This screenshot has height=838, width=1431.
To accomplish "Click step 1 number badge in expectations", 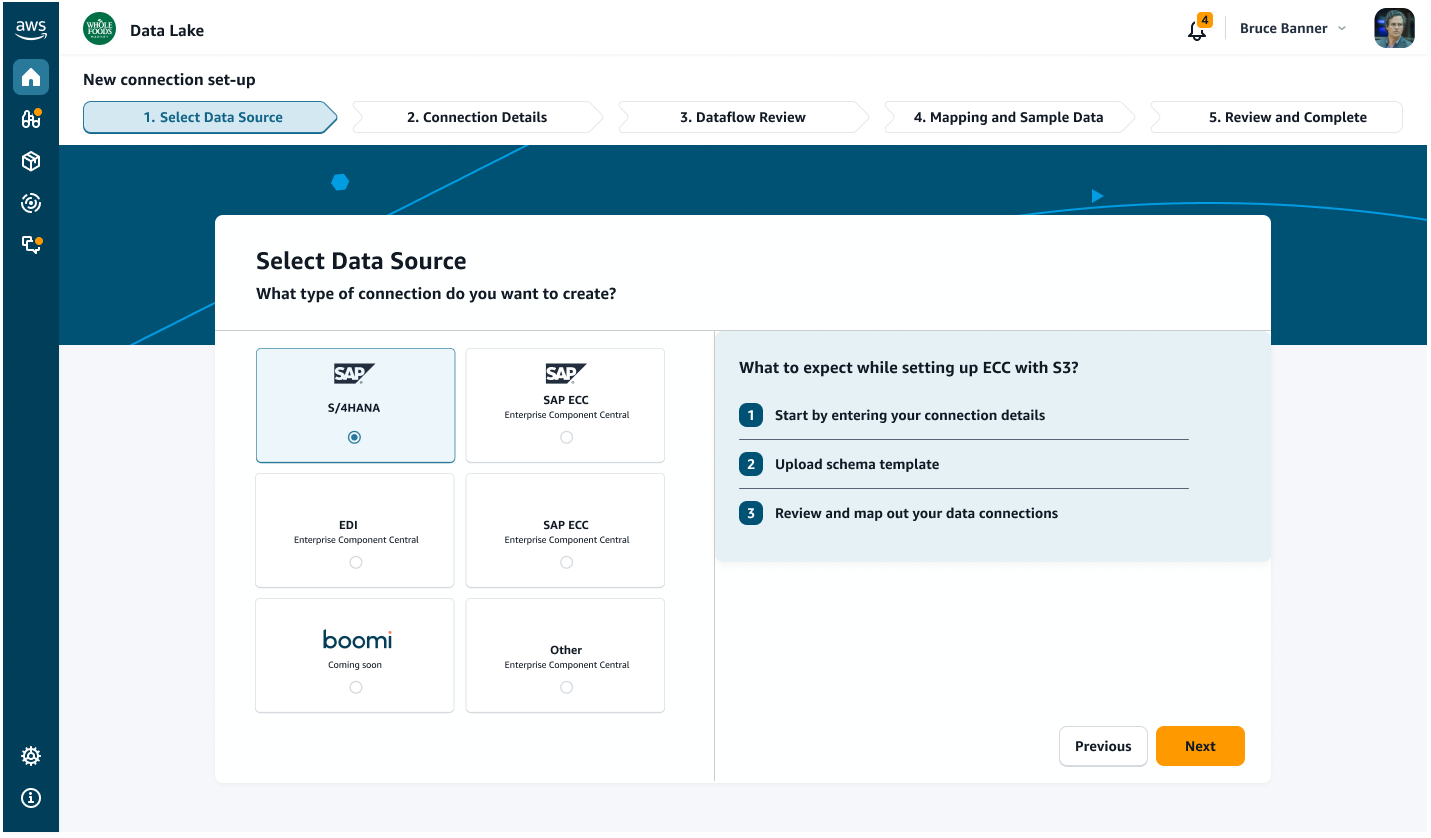I will coord(750,415).
